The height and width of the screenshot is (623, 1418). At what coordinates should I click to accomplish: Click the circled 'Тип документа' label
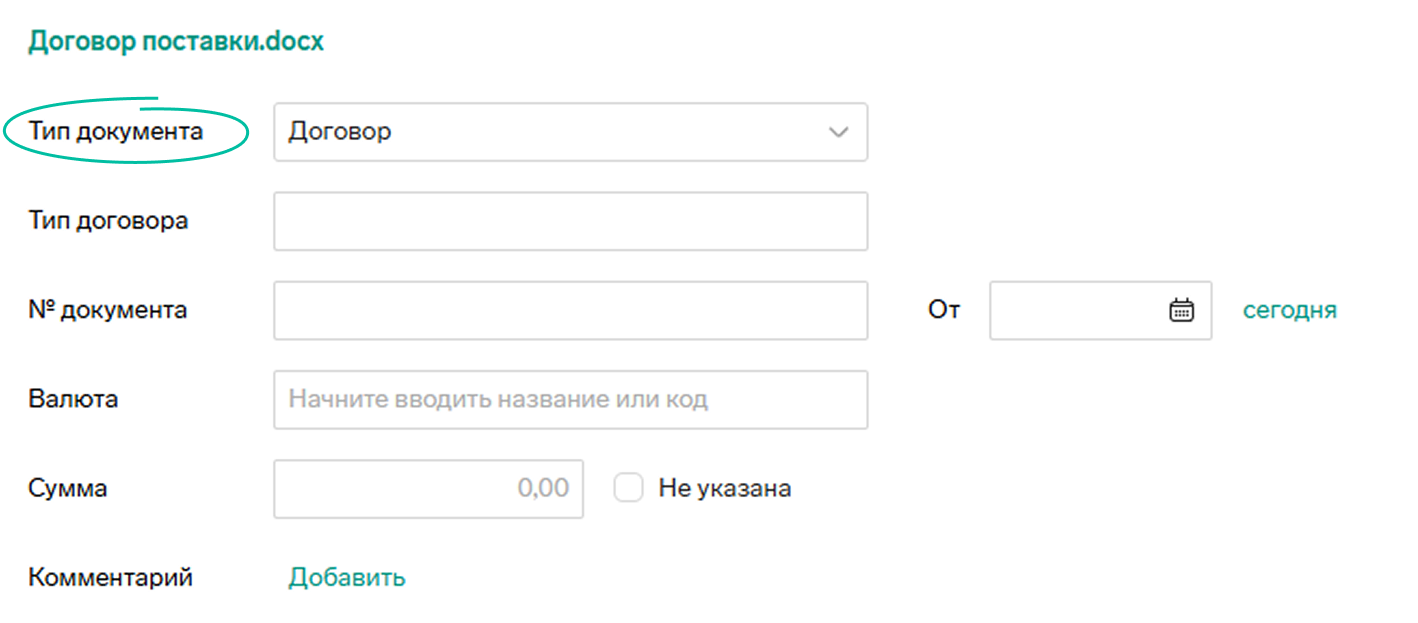coord(116,132)
